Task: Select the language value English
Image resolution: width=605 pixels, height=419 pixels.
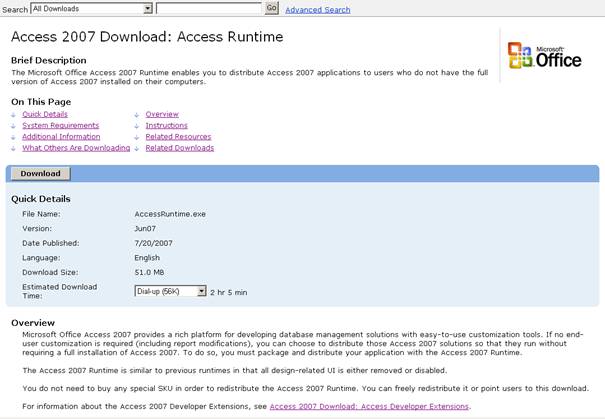Action: click(147, 258)
